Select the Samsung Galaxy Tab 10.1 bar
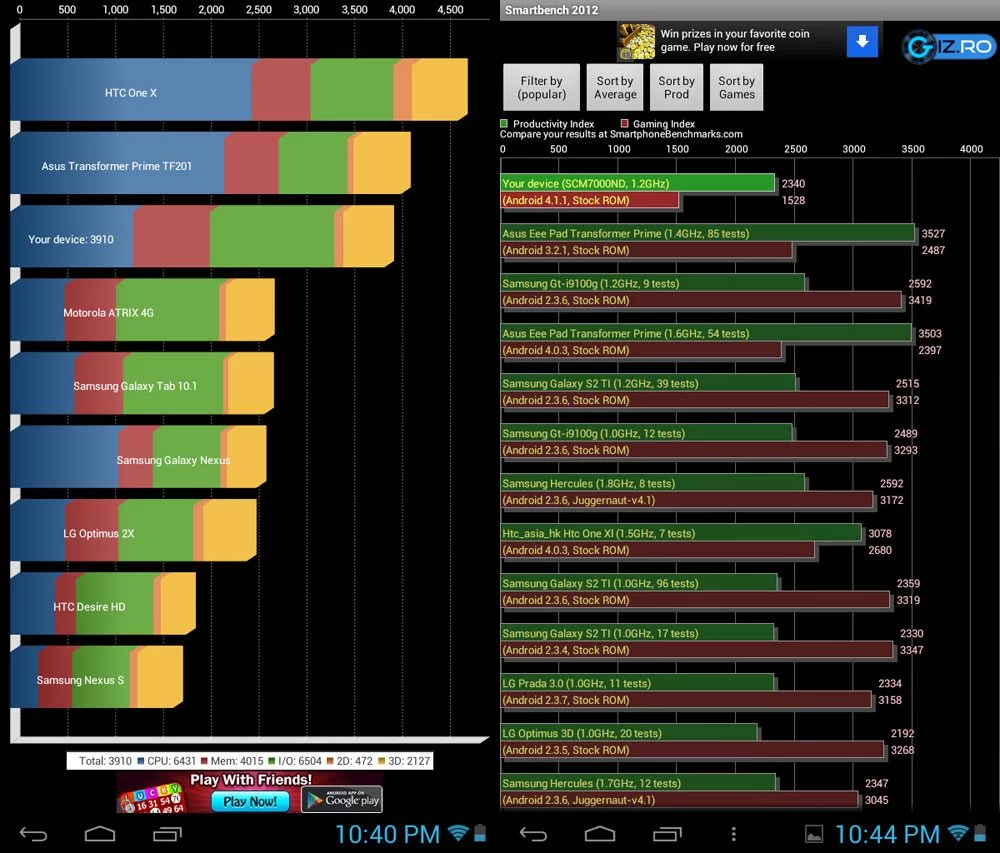Image resolution: width=1000 pixels, height=853 pixels. (x=142, y=383)
